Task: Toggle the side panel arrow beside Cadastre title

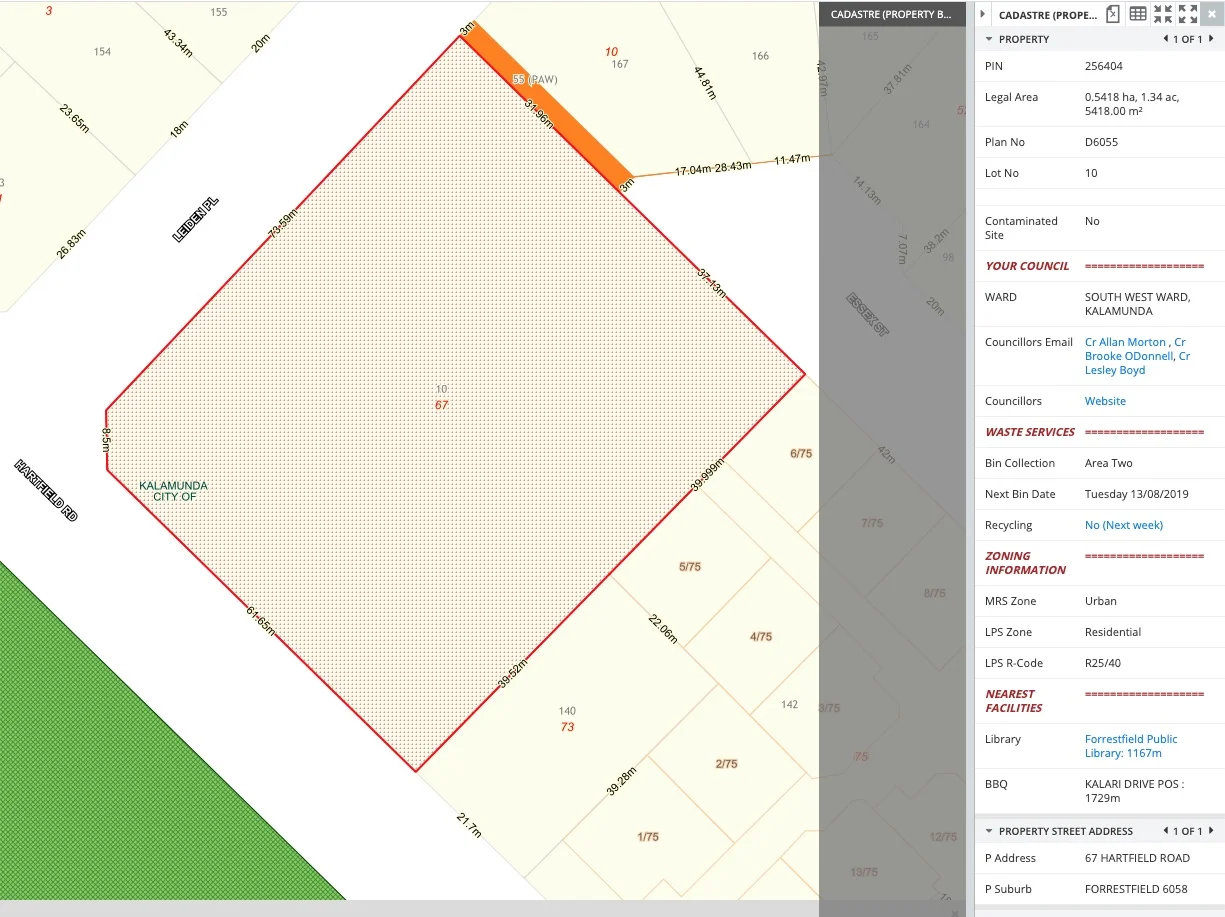Action: coord(983,14)
